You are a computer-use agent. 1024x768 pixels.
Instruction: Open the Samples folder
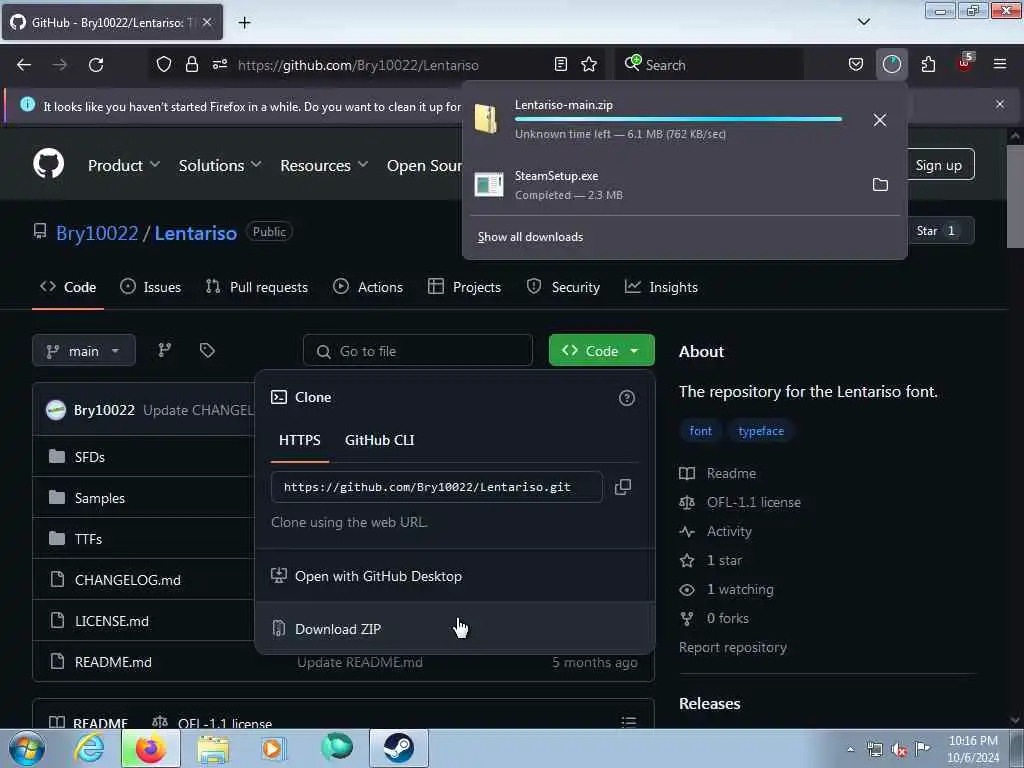point(99,498)
